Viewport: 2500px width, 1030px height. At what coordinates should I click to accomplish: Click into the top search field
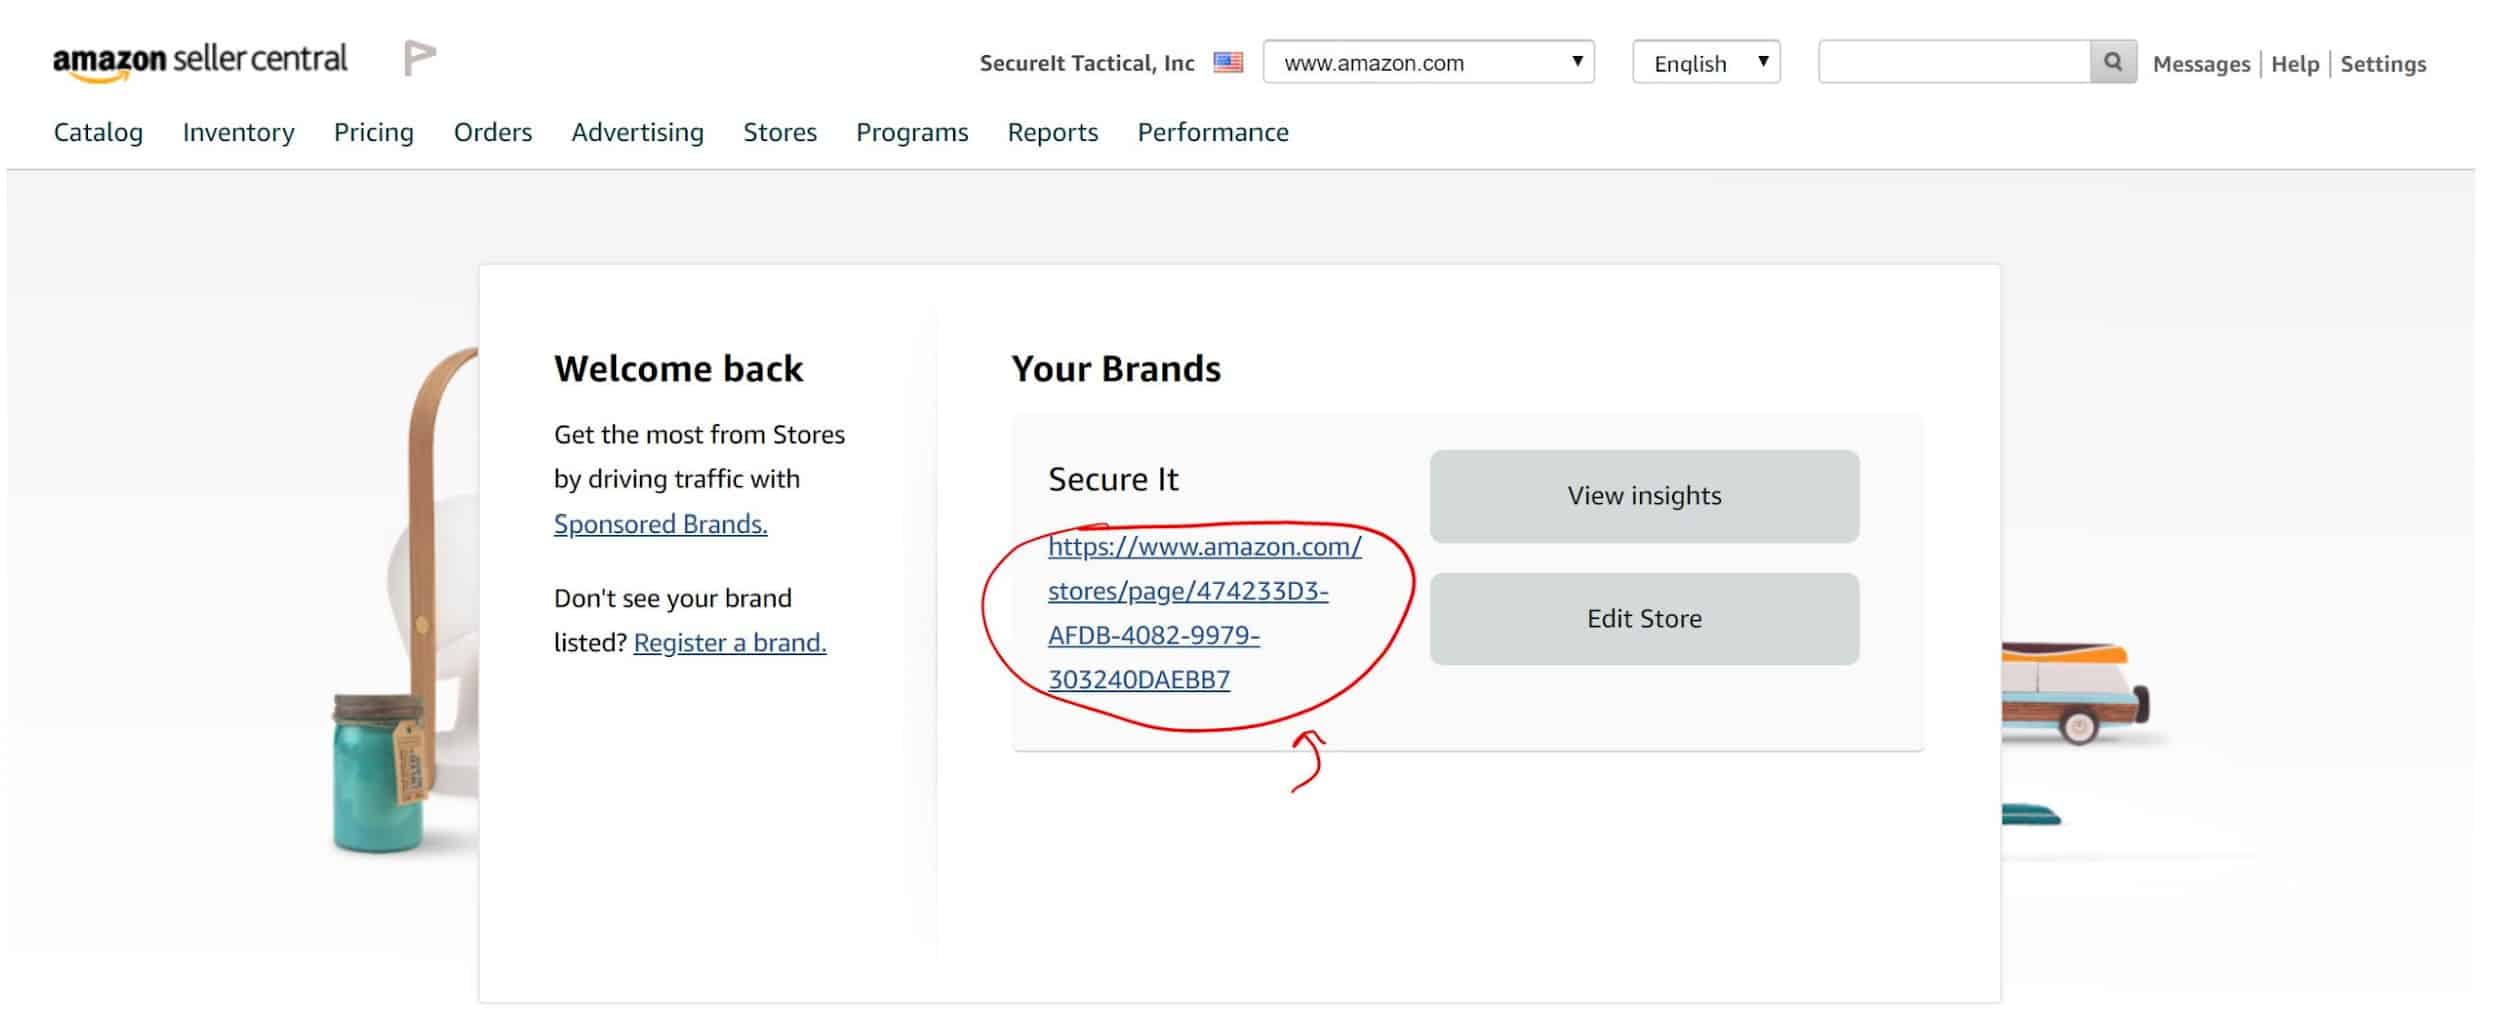click(1954, 62)
